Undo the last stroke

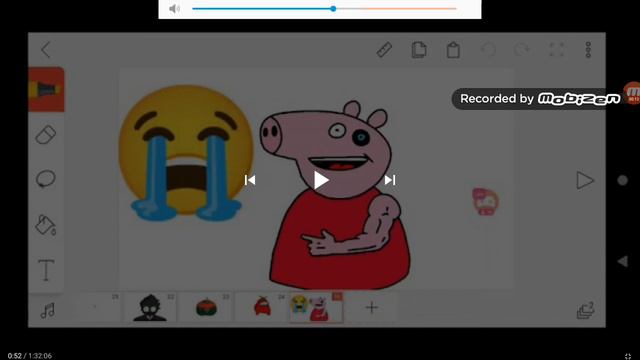point(488,50)
